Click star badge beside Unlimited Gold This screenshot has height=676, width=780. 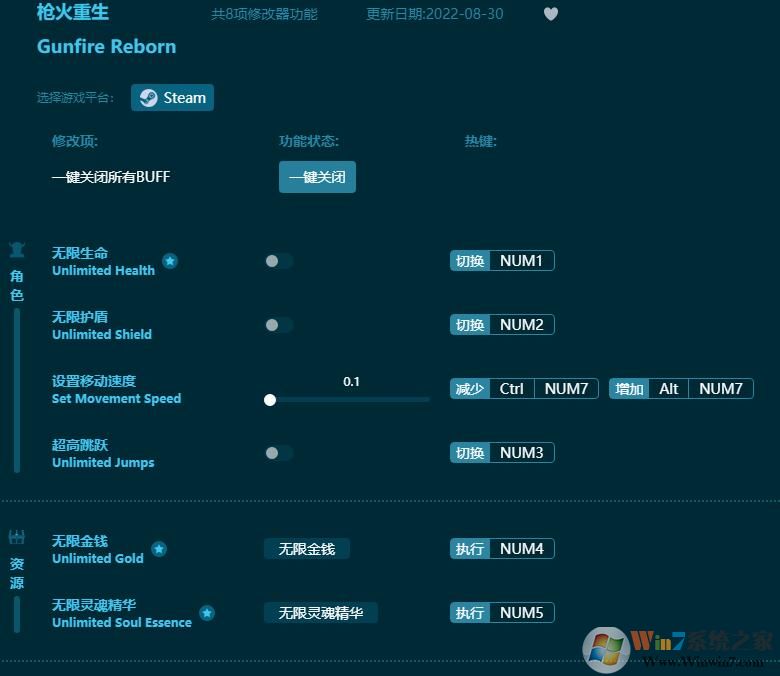[x=159, y=549]
